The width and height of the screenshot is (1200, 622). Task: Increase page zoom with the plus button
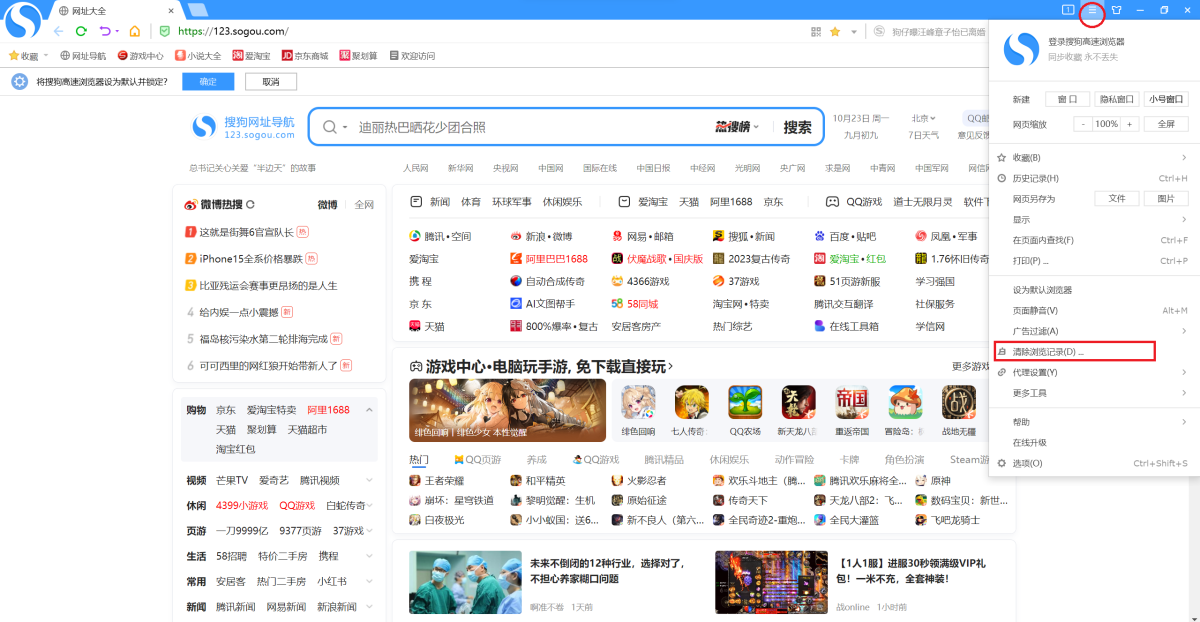click(1130, 124)
